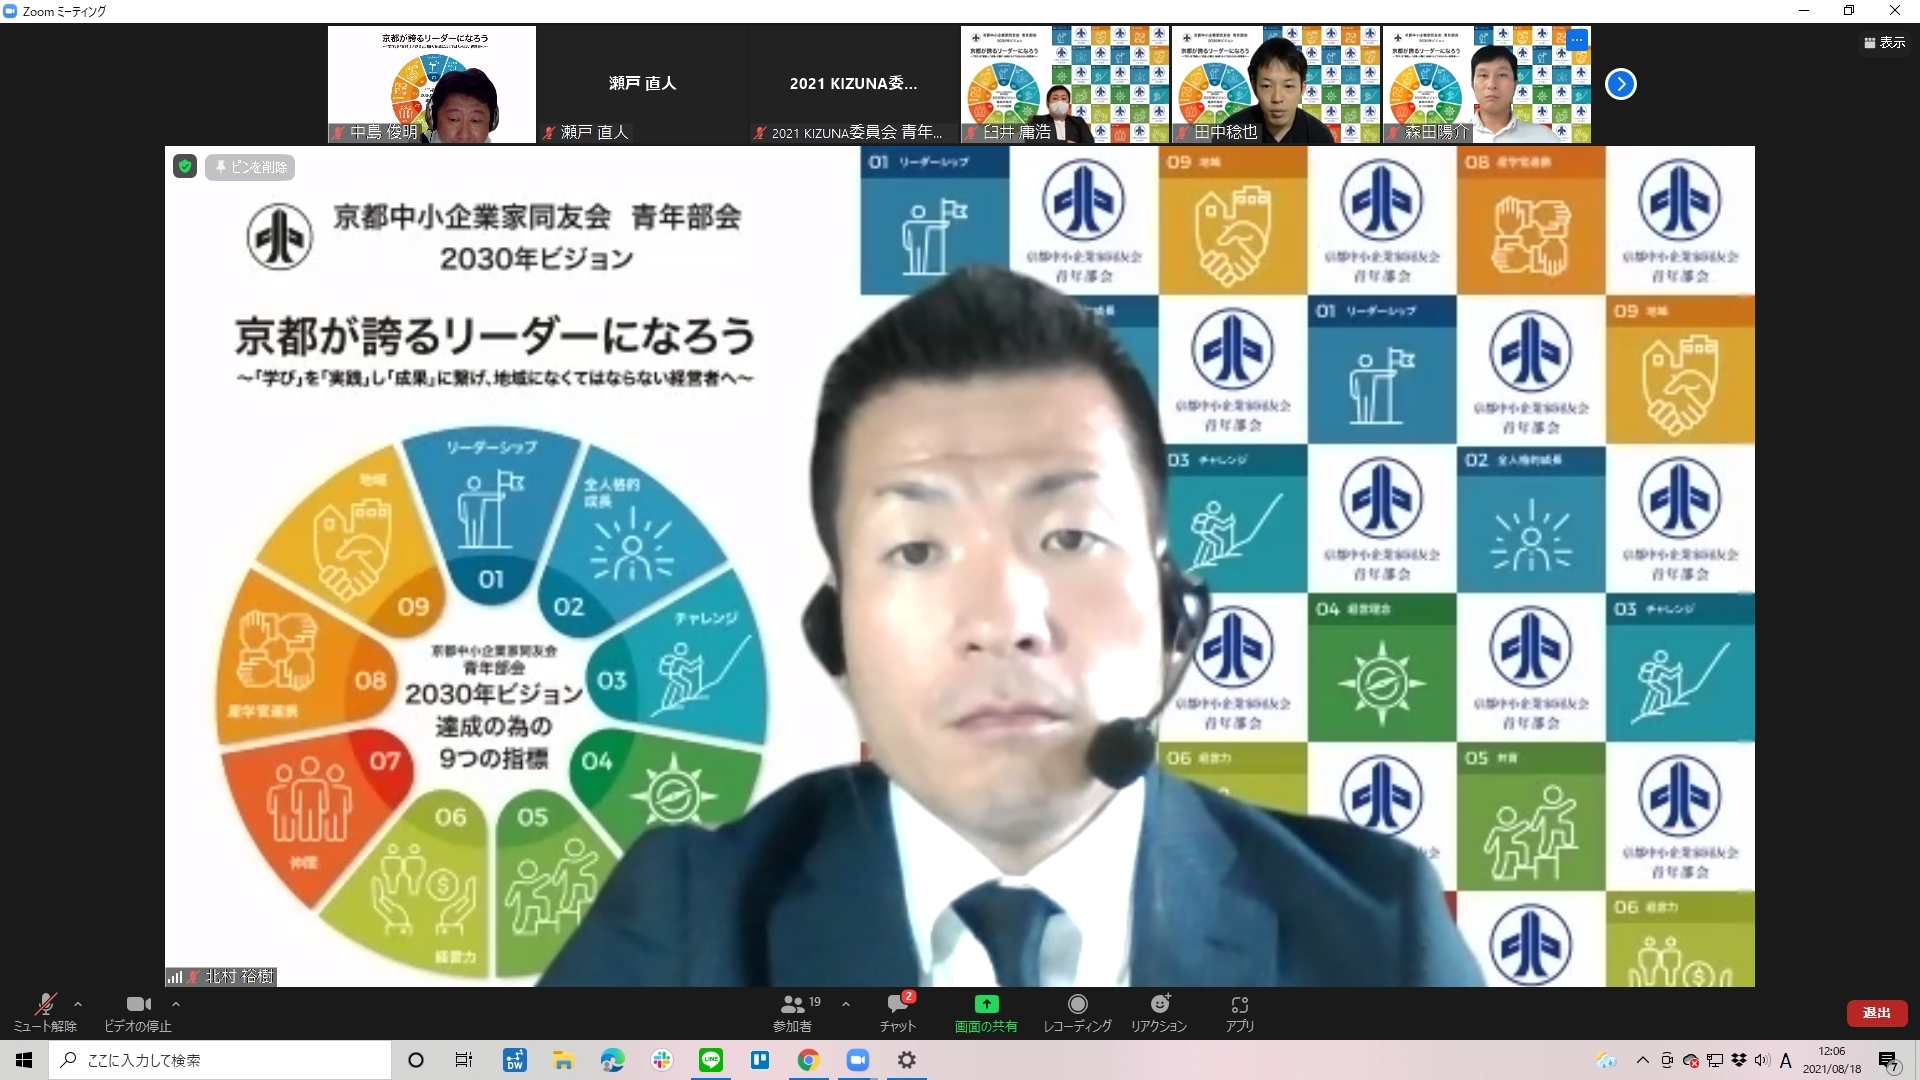Open File Explorer from taskbar
1920x1080 pixels.
[563, 1060]
